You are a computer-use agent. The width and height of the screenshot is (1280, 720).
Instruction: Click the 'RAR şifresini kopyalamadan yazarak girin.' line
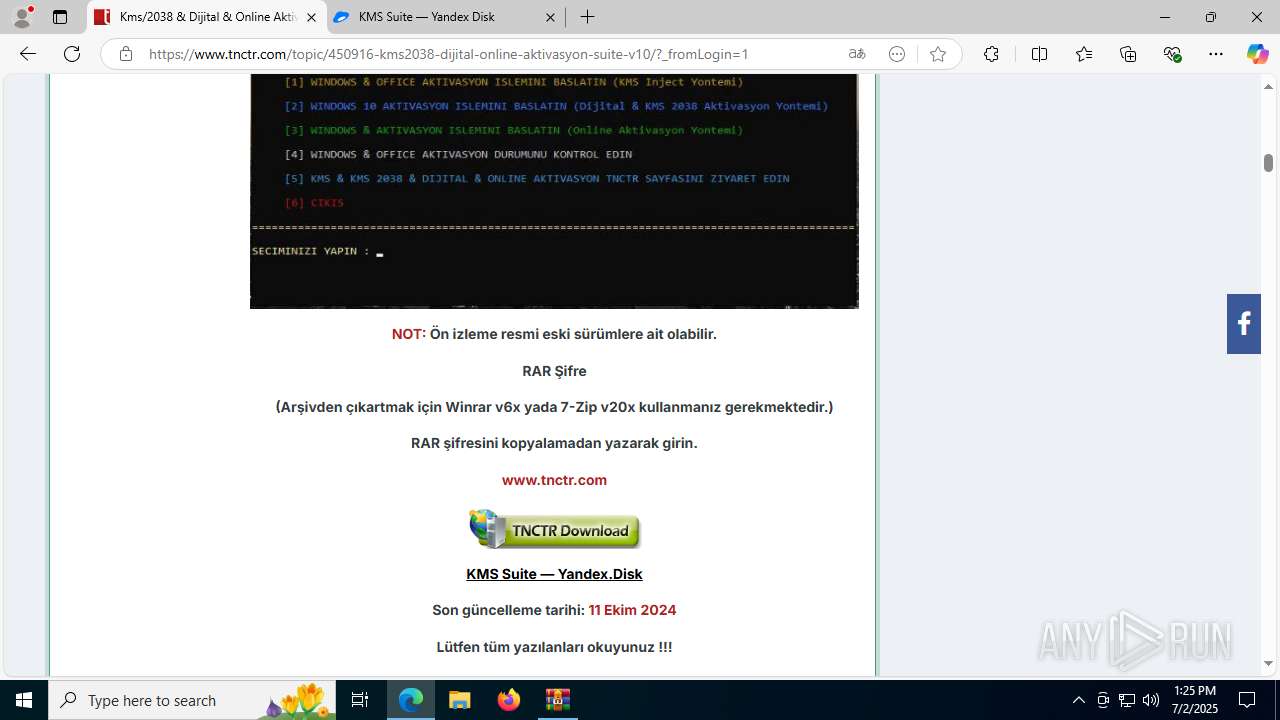pyautogui.click(x=554, y=443)
